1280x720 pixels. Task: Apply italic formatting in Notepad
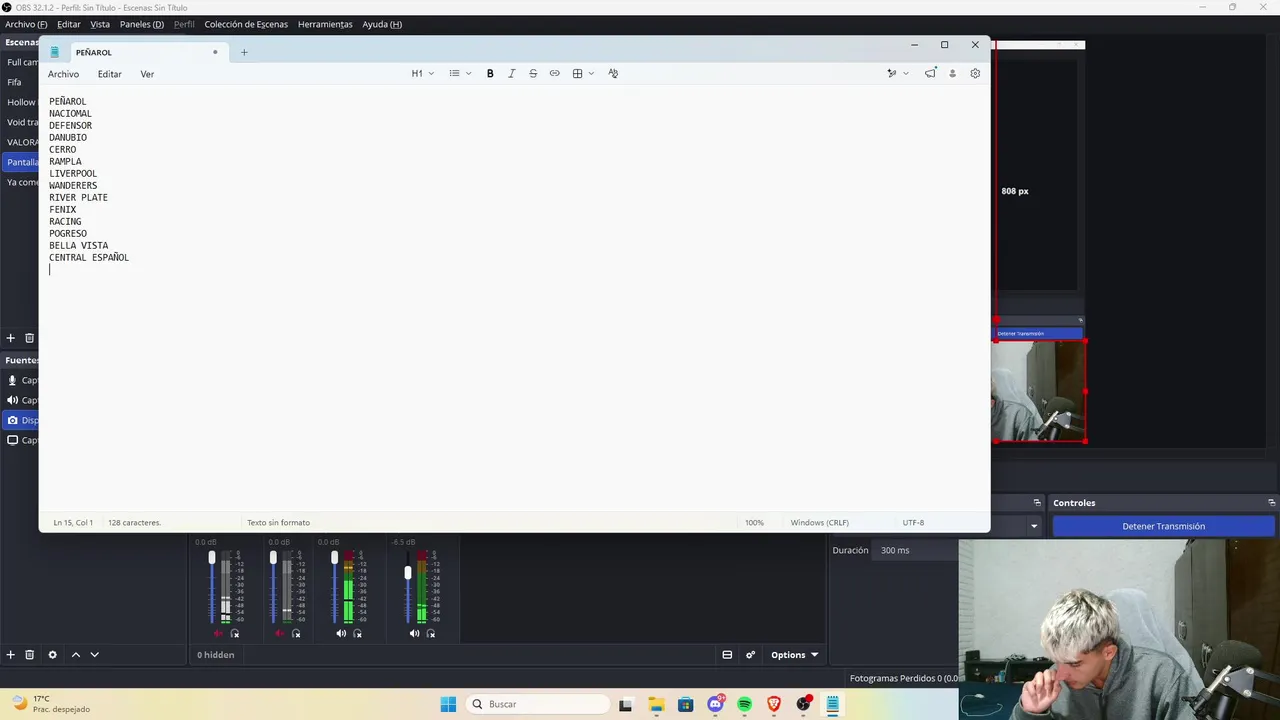[511, 73]
